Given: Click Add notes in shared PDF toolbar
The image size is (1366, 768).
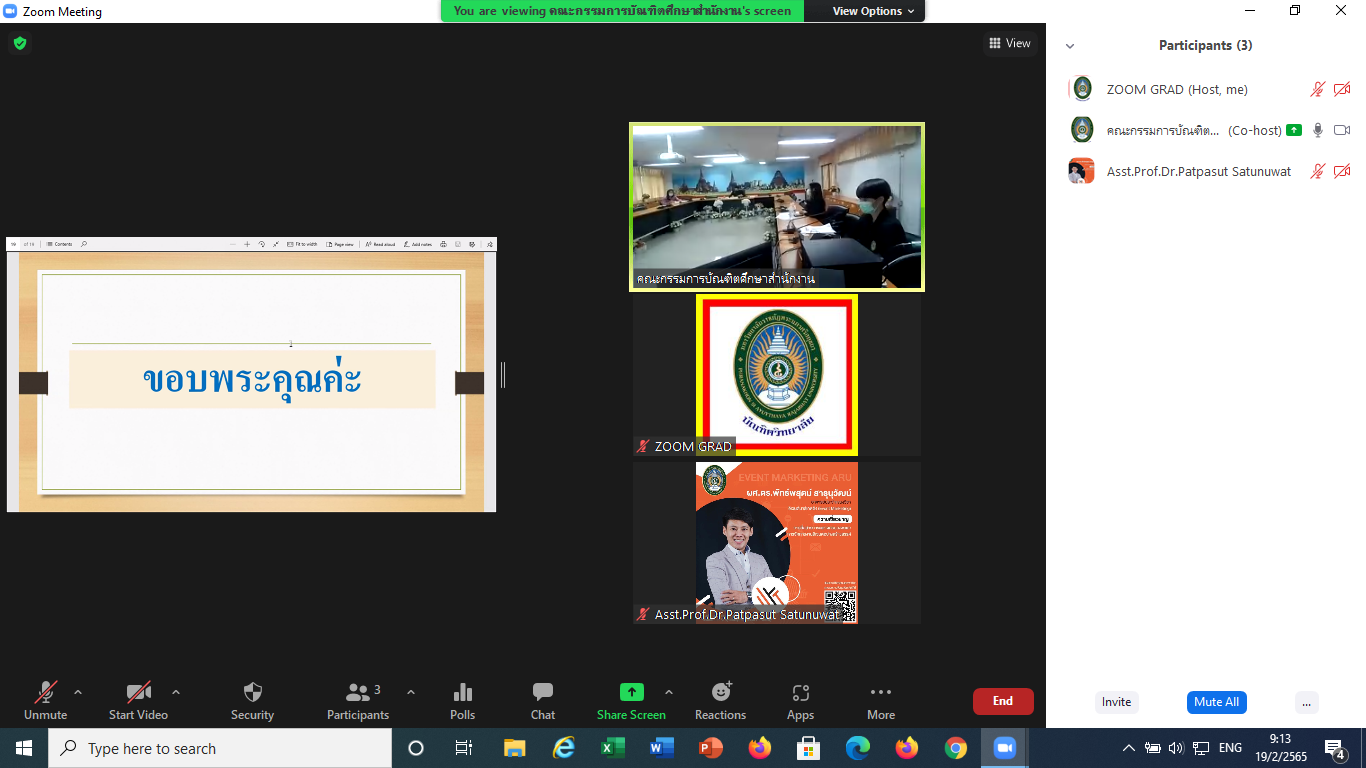Looking at the screenshot, I should tap(418, 244).
